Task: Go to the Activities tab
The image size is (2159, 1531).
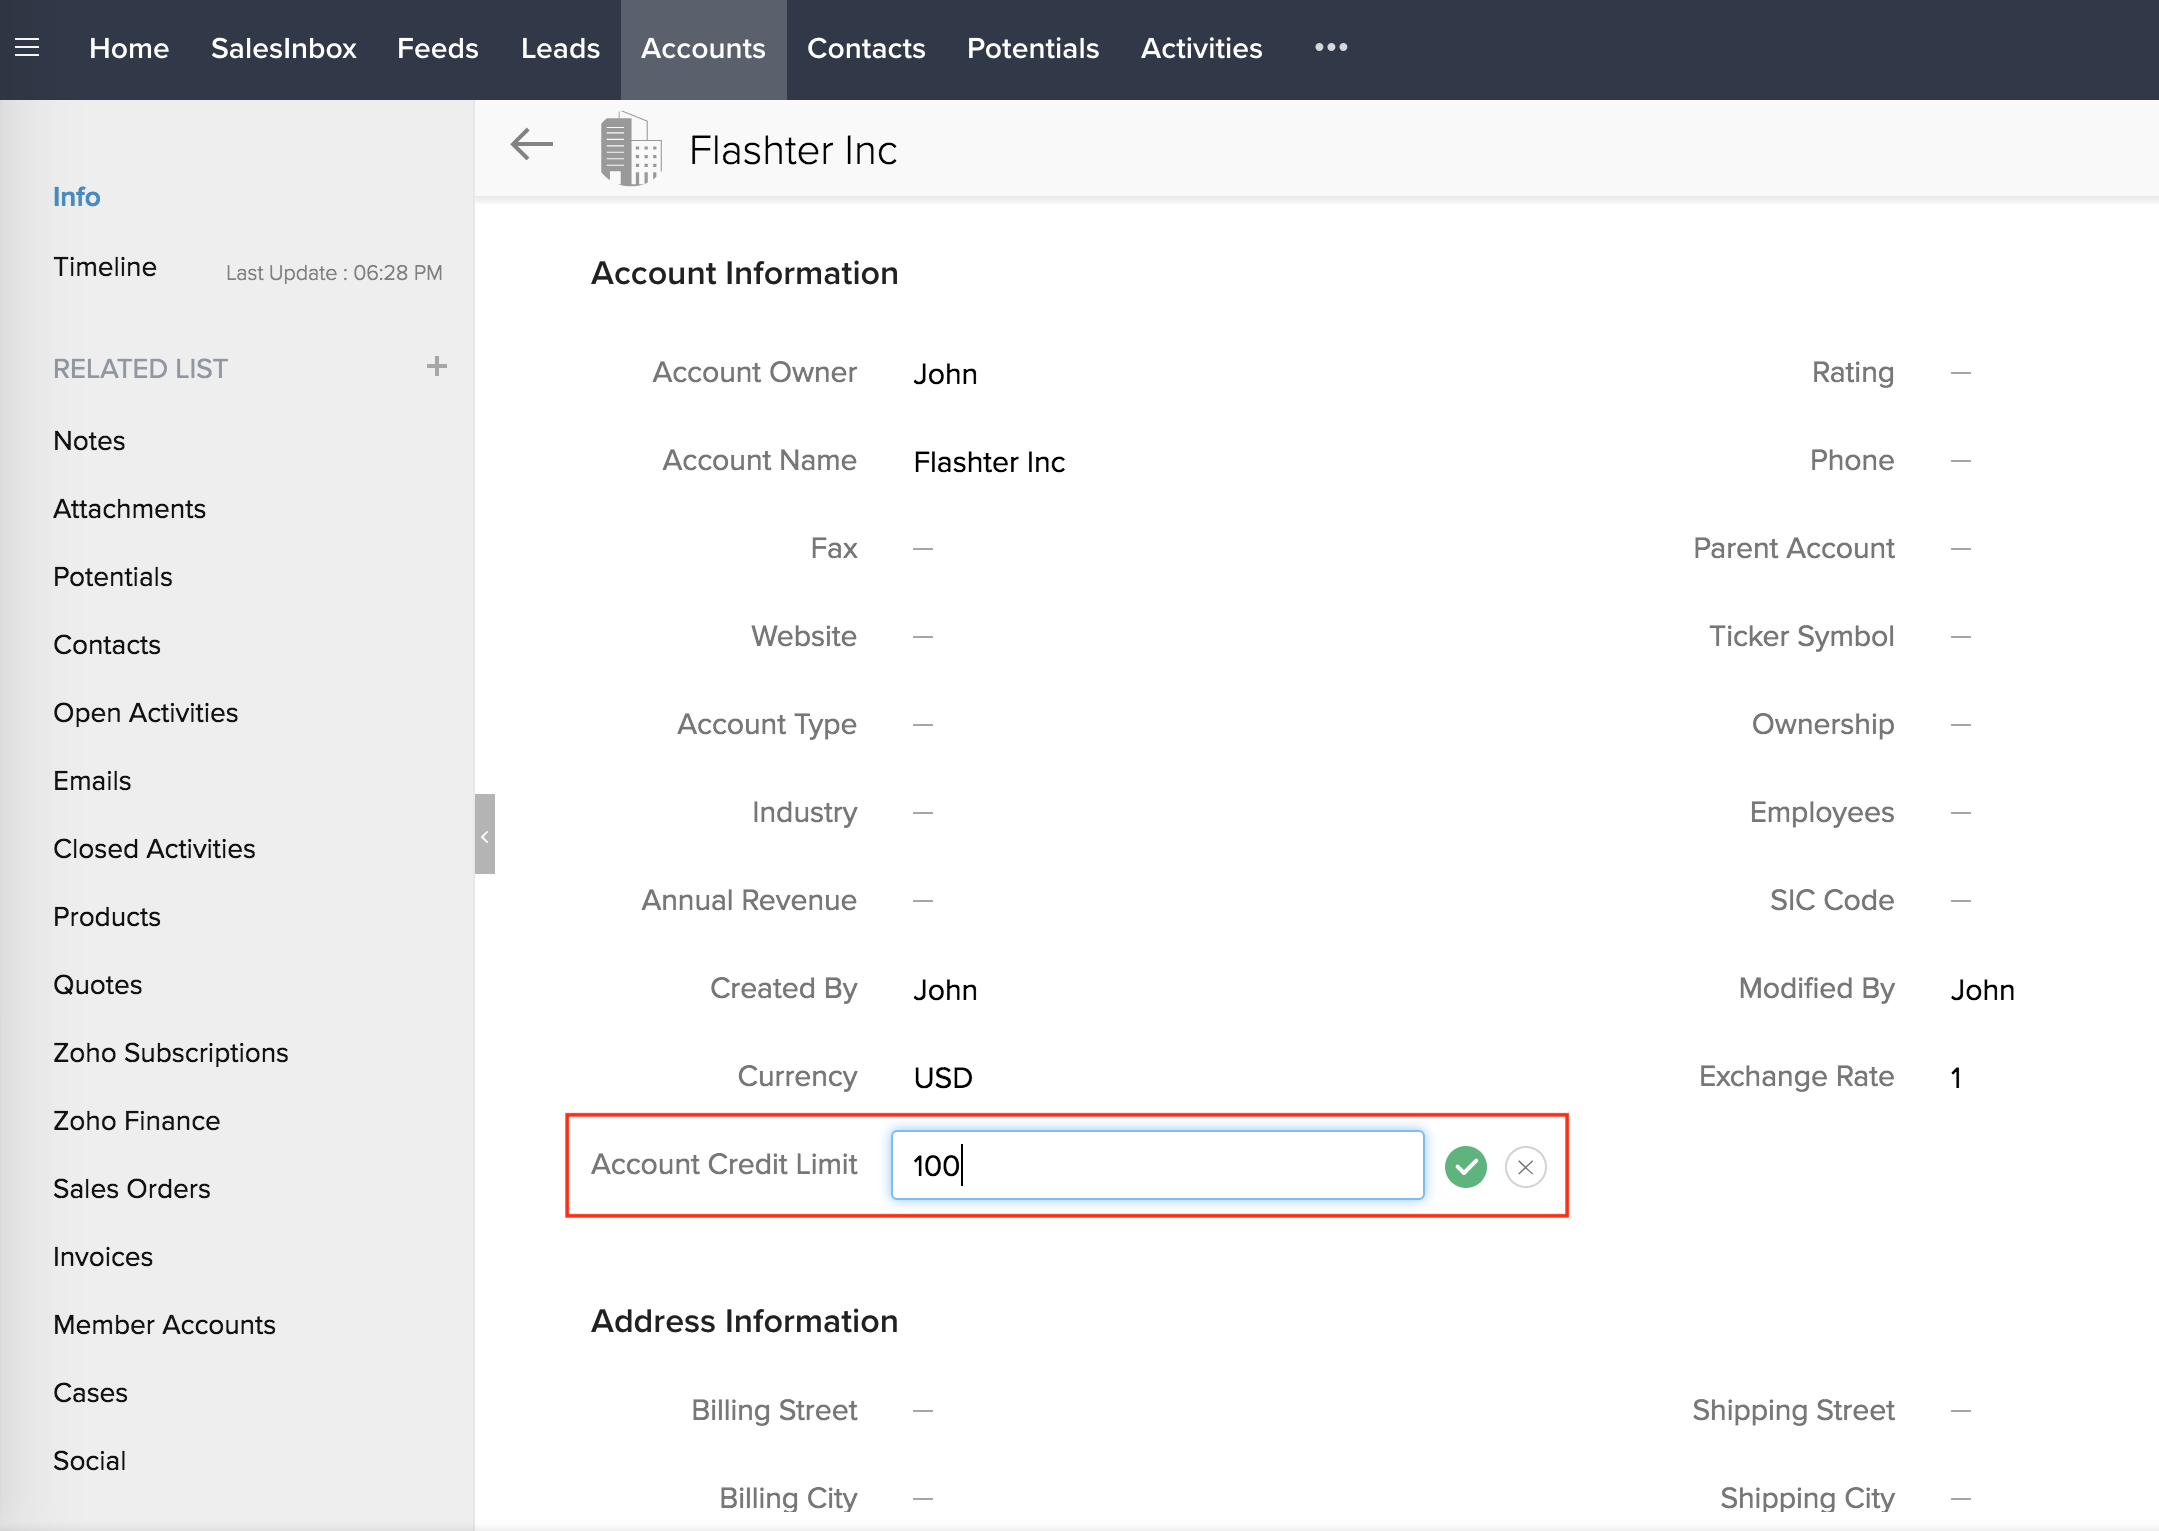Action: coord(1201,48)
